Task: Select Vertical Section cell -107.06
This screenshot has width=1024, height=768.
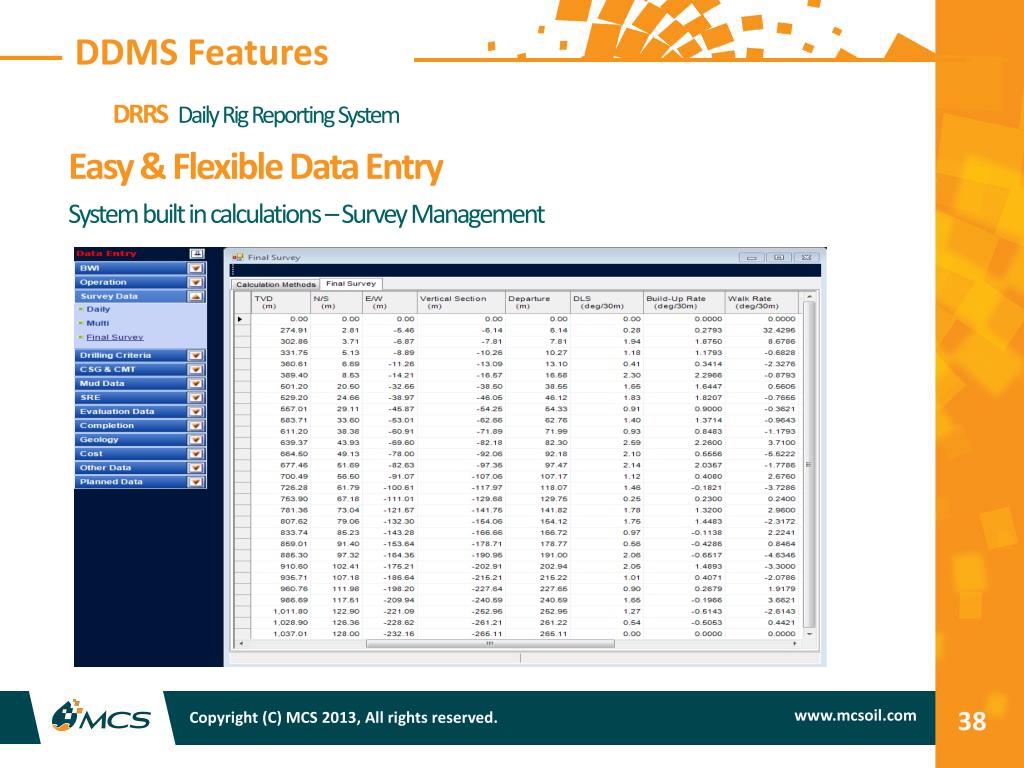Action: pos(461,477)
